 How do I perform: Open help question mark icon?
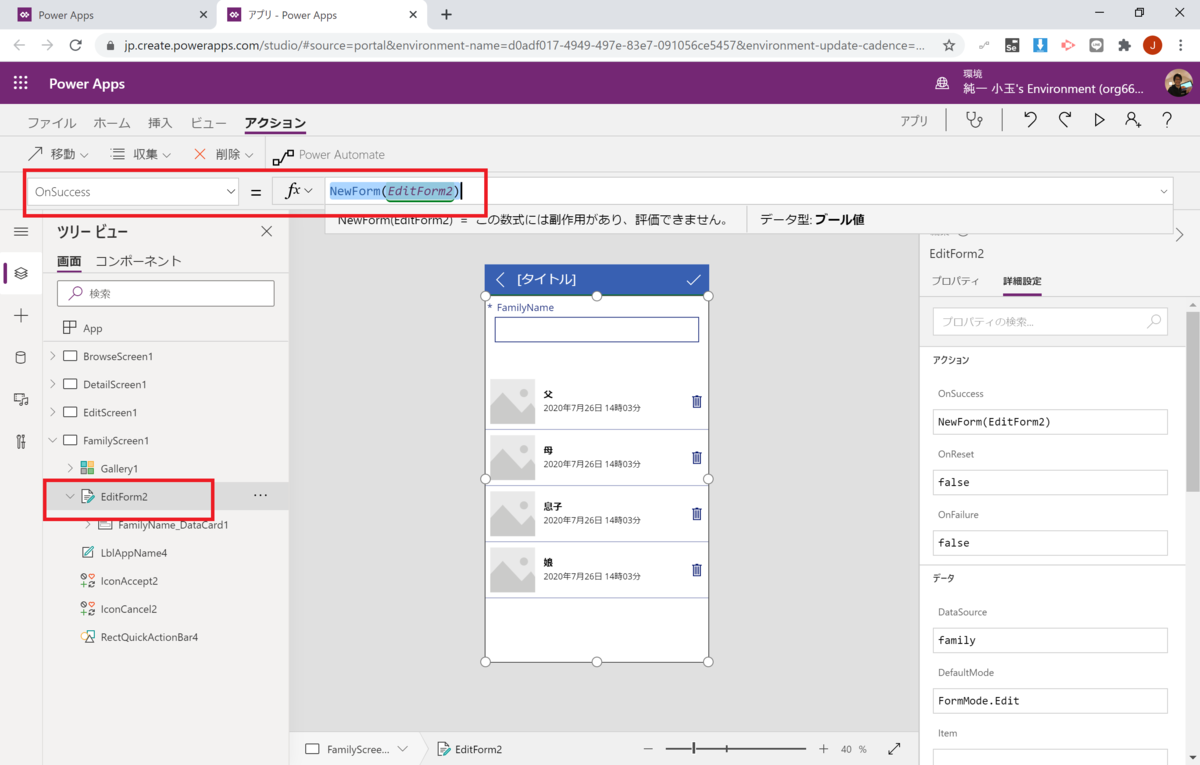click(1167, 120)
